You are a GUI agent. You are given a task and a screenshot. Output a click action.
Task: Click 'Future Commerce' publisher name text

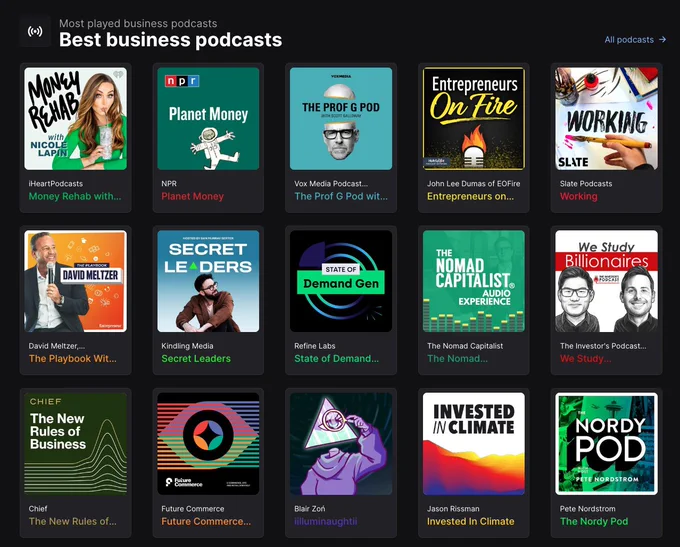(193, 509)
